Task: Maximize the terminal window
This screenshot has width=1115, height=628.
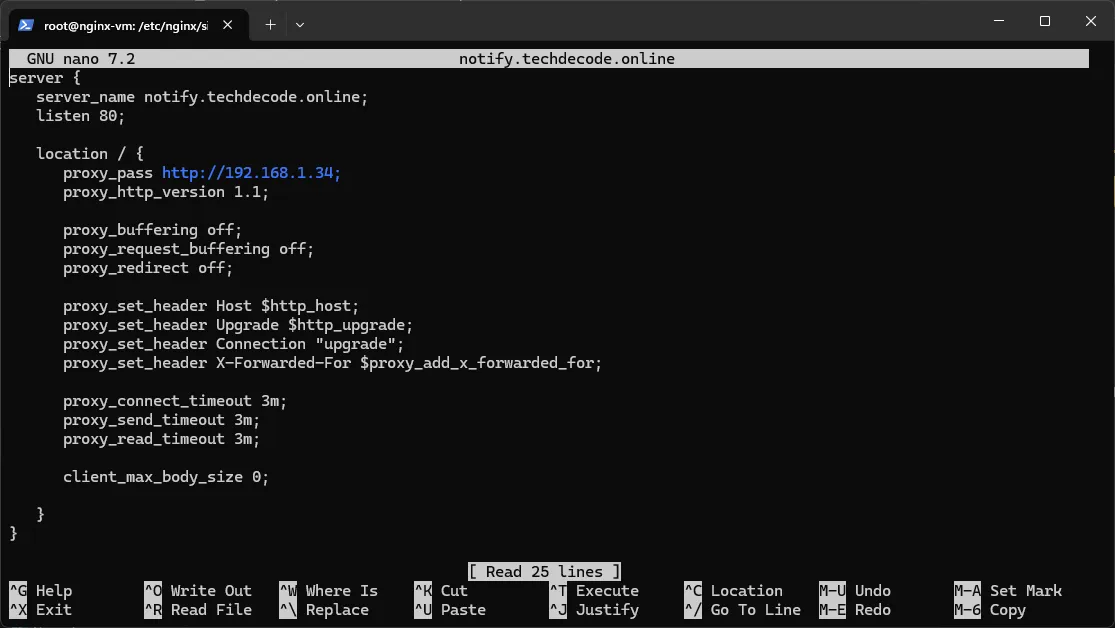Action: (x=1045, y=21)
